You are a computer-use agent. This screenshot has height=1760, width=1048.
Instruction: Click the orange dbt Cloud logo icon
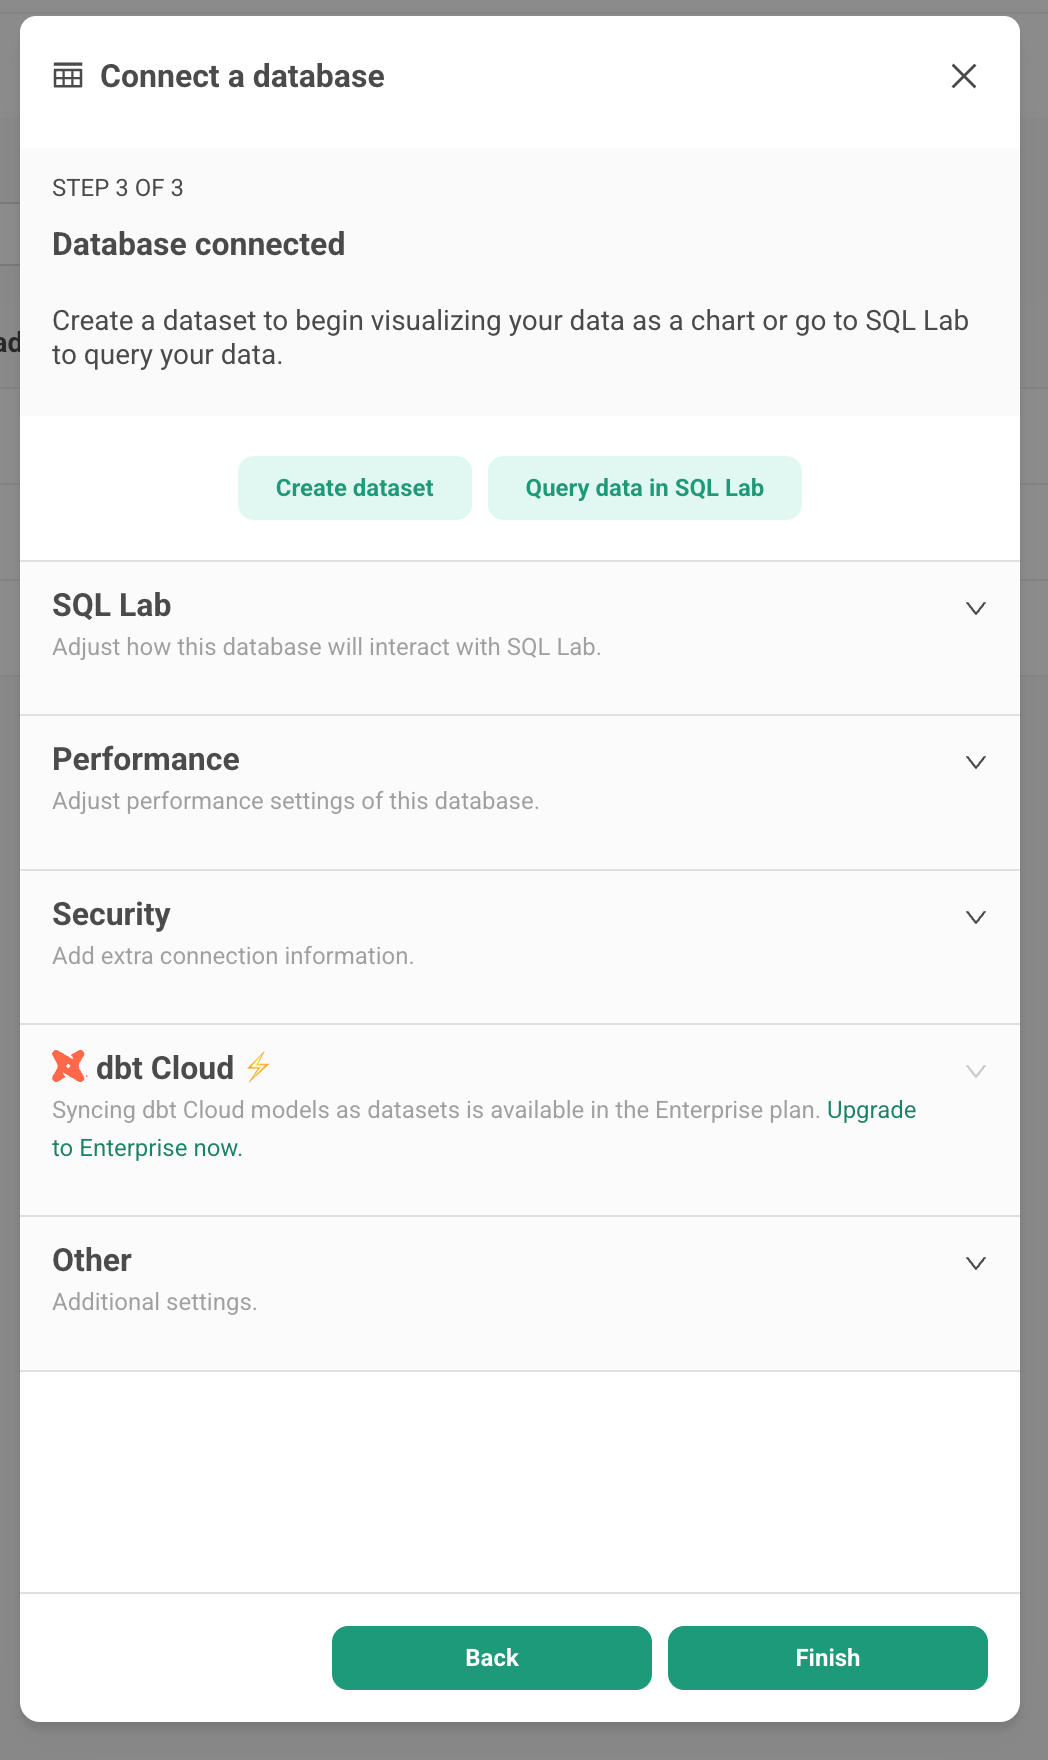click(x=69, y=1067)
